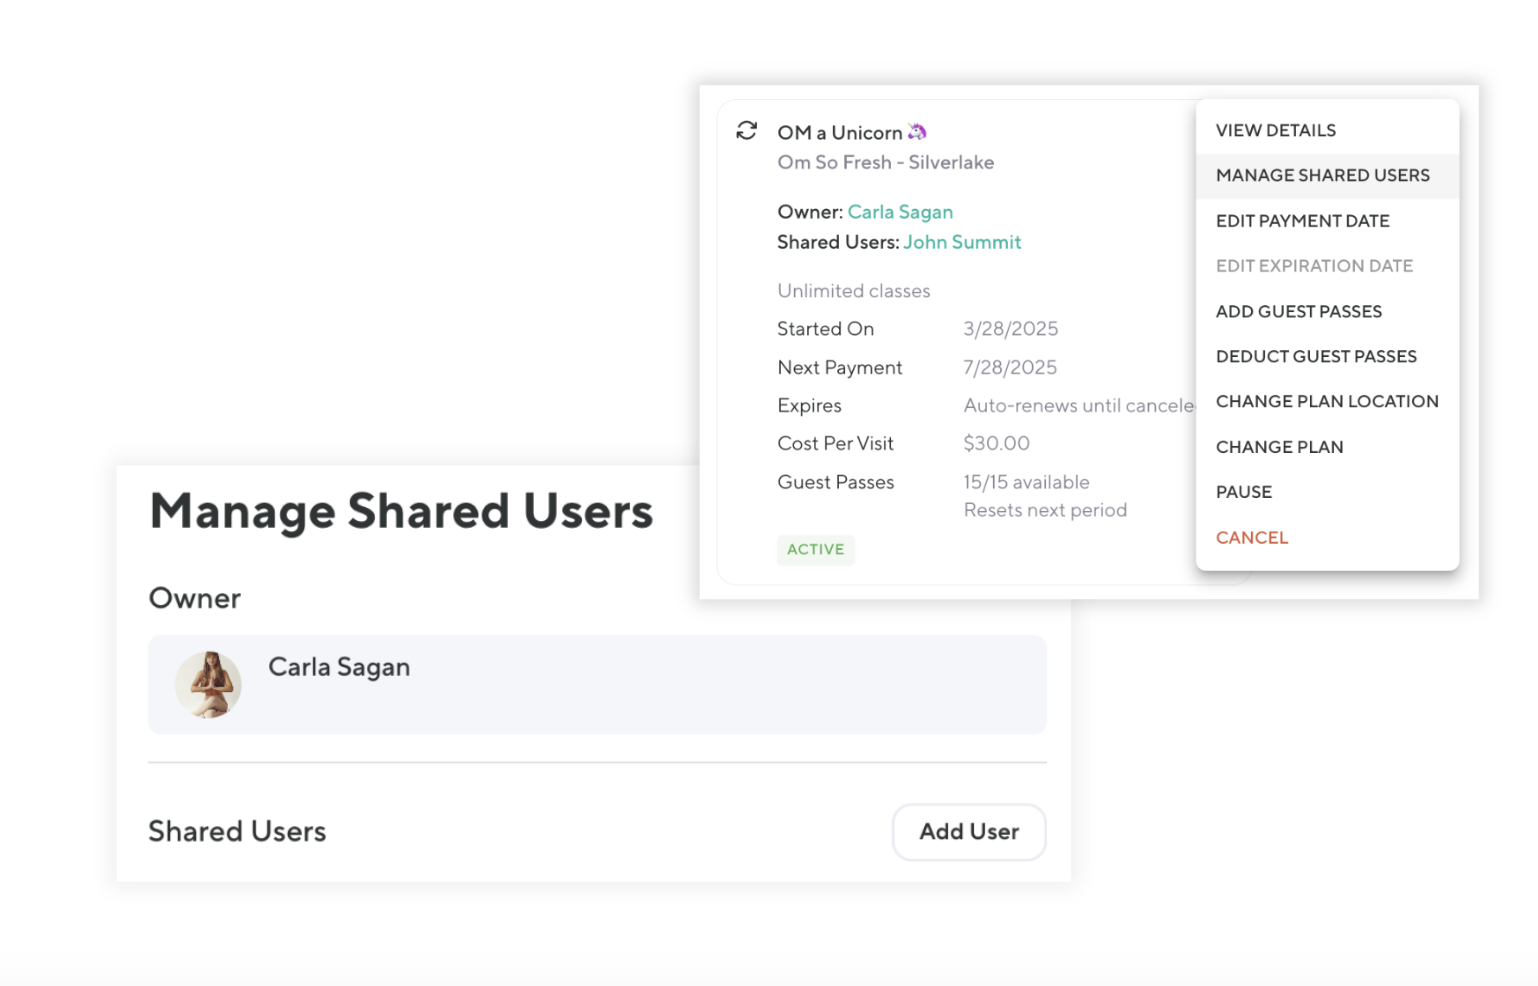Click the Edit Expiration Date entry
This screenshot has width=1538, height=986.
pos(1313,266)
